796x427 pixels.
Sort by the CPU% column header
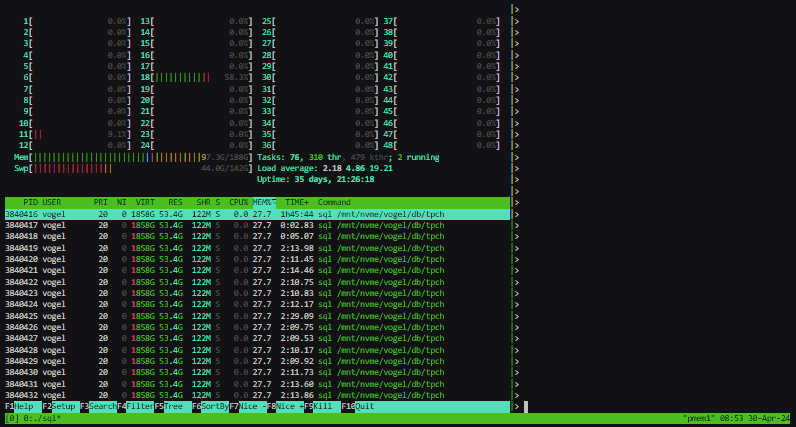tap(239, 202)
